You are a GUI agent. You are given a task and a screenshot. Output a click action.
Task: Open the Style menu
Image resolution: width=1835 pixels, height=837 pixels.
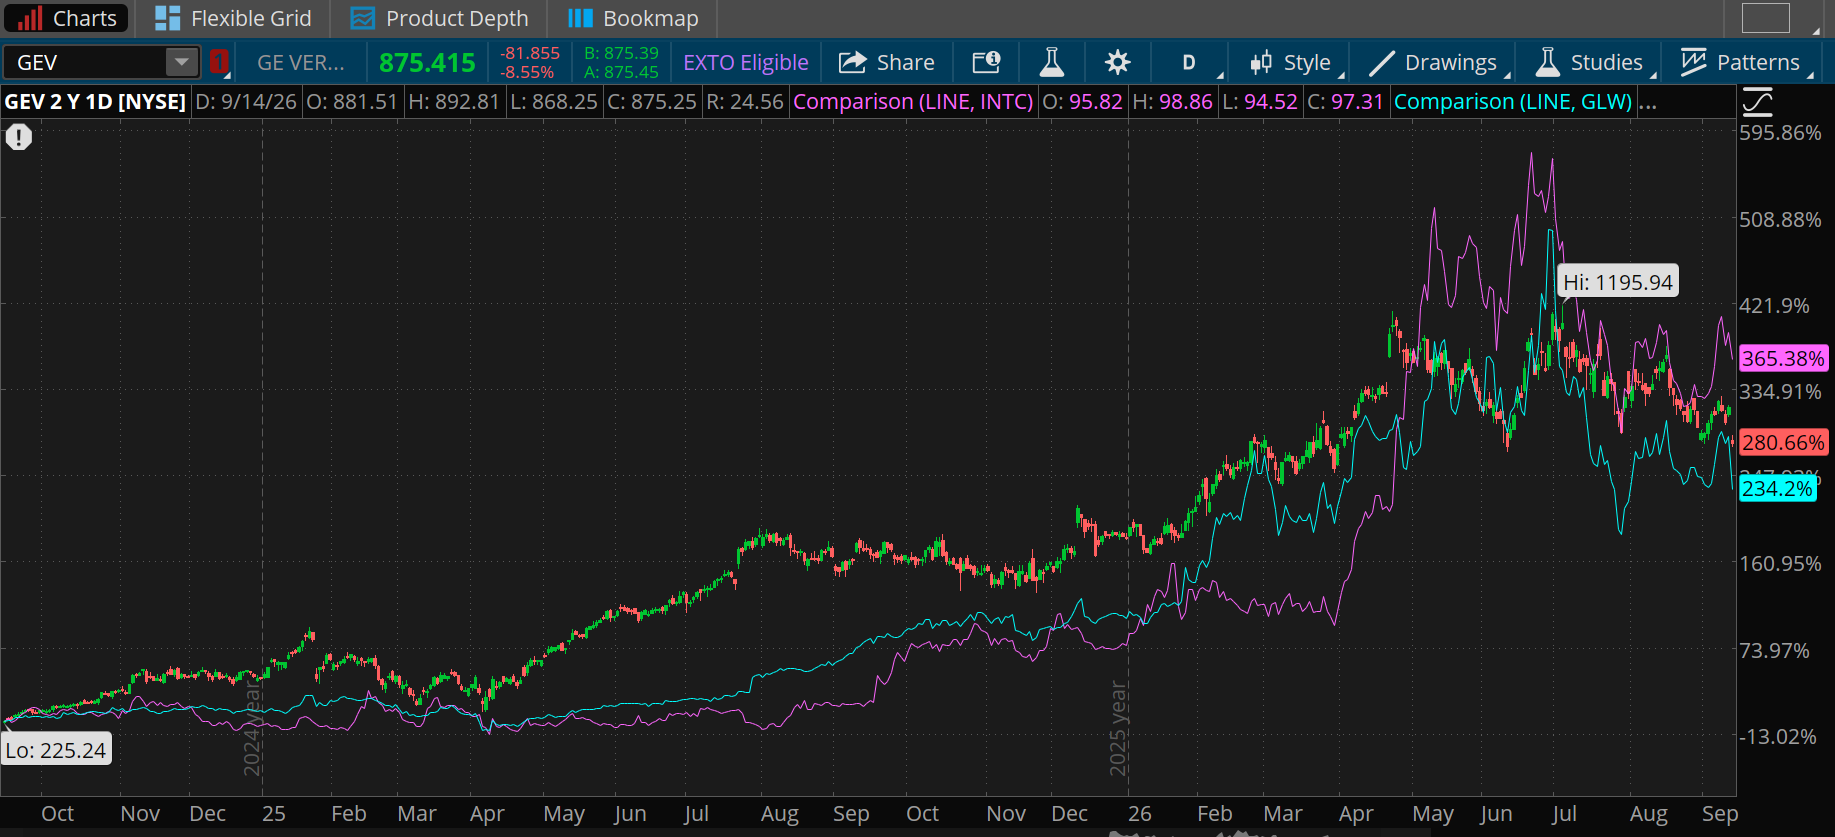click(1291, 62)
